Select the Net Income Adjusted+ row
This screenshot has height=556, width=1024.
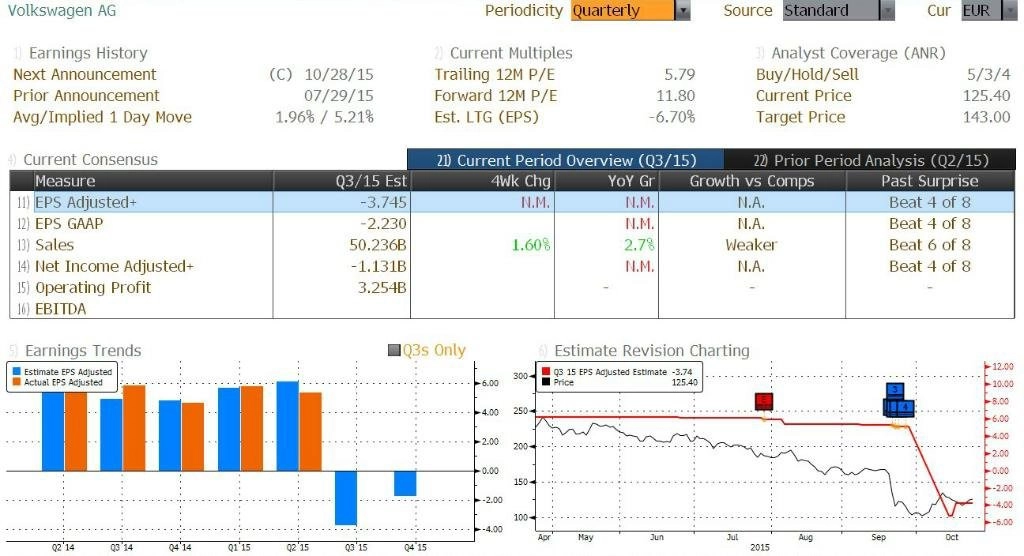[x=512, y=267]
